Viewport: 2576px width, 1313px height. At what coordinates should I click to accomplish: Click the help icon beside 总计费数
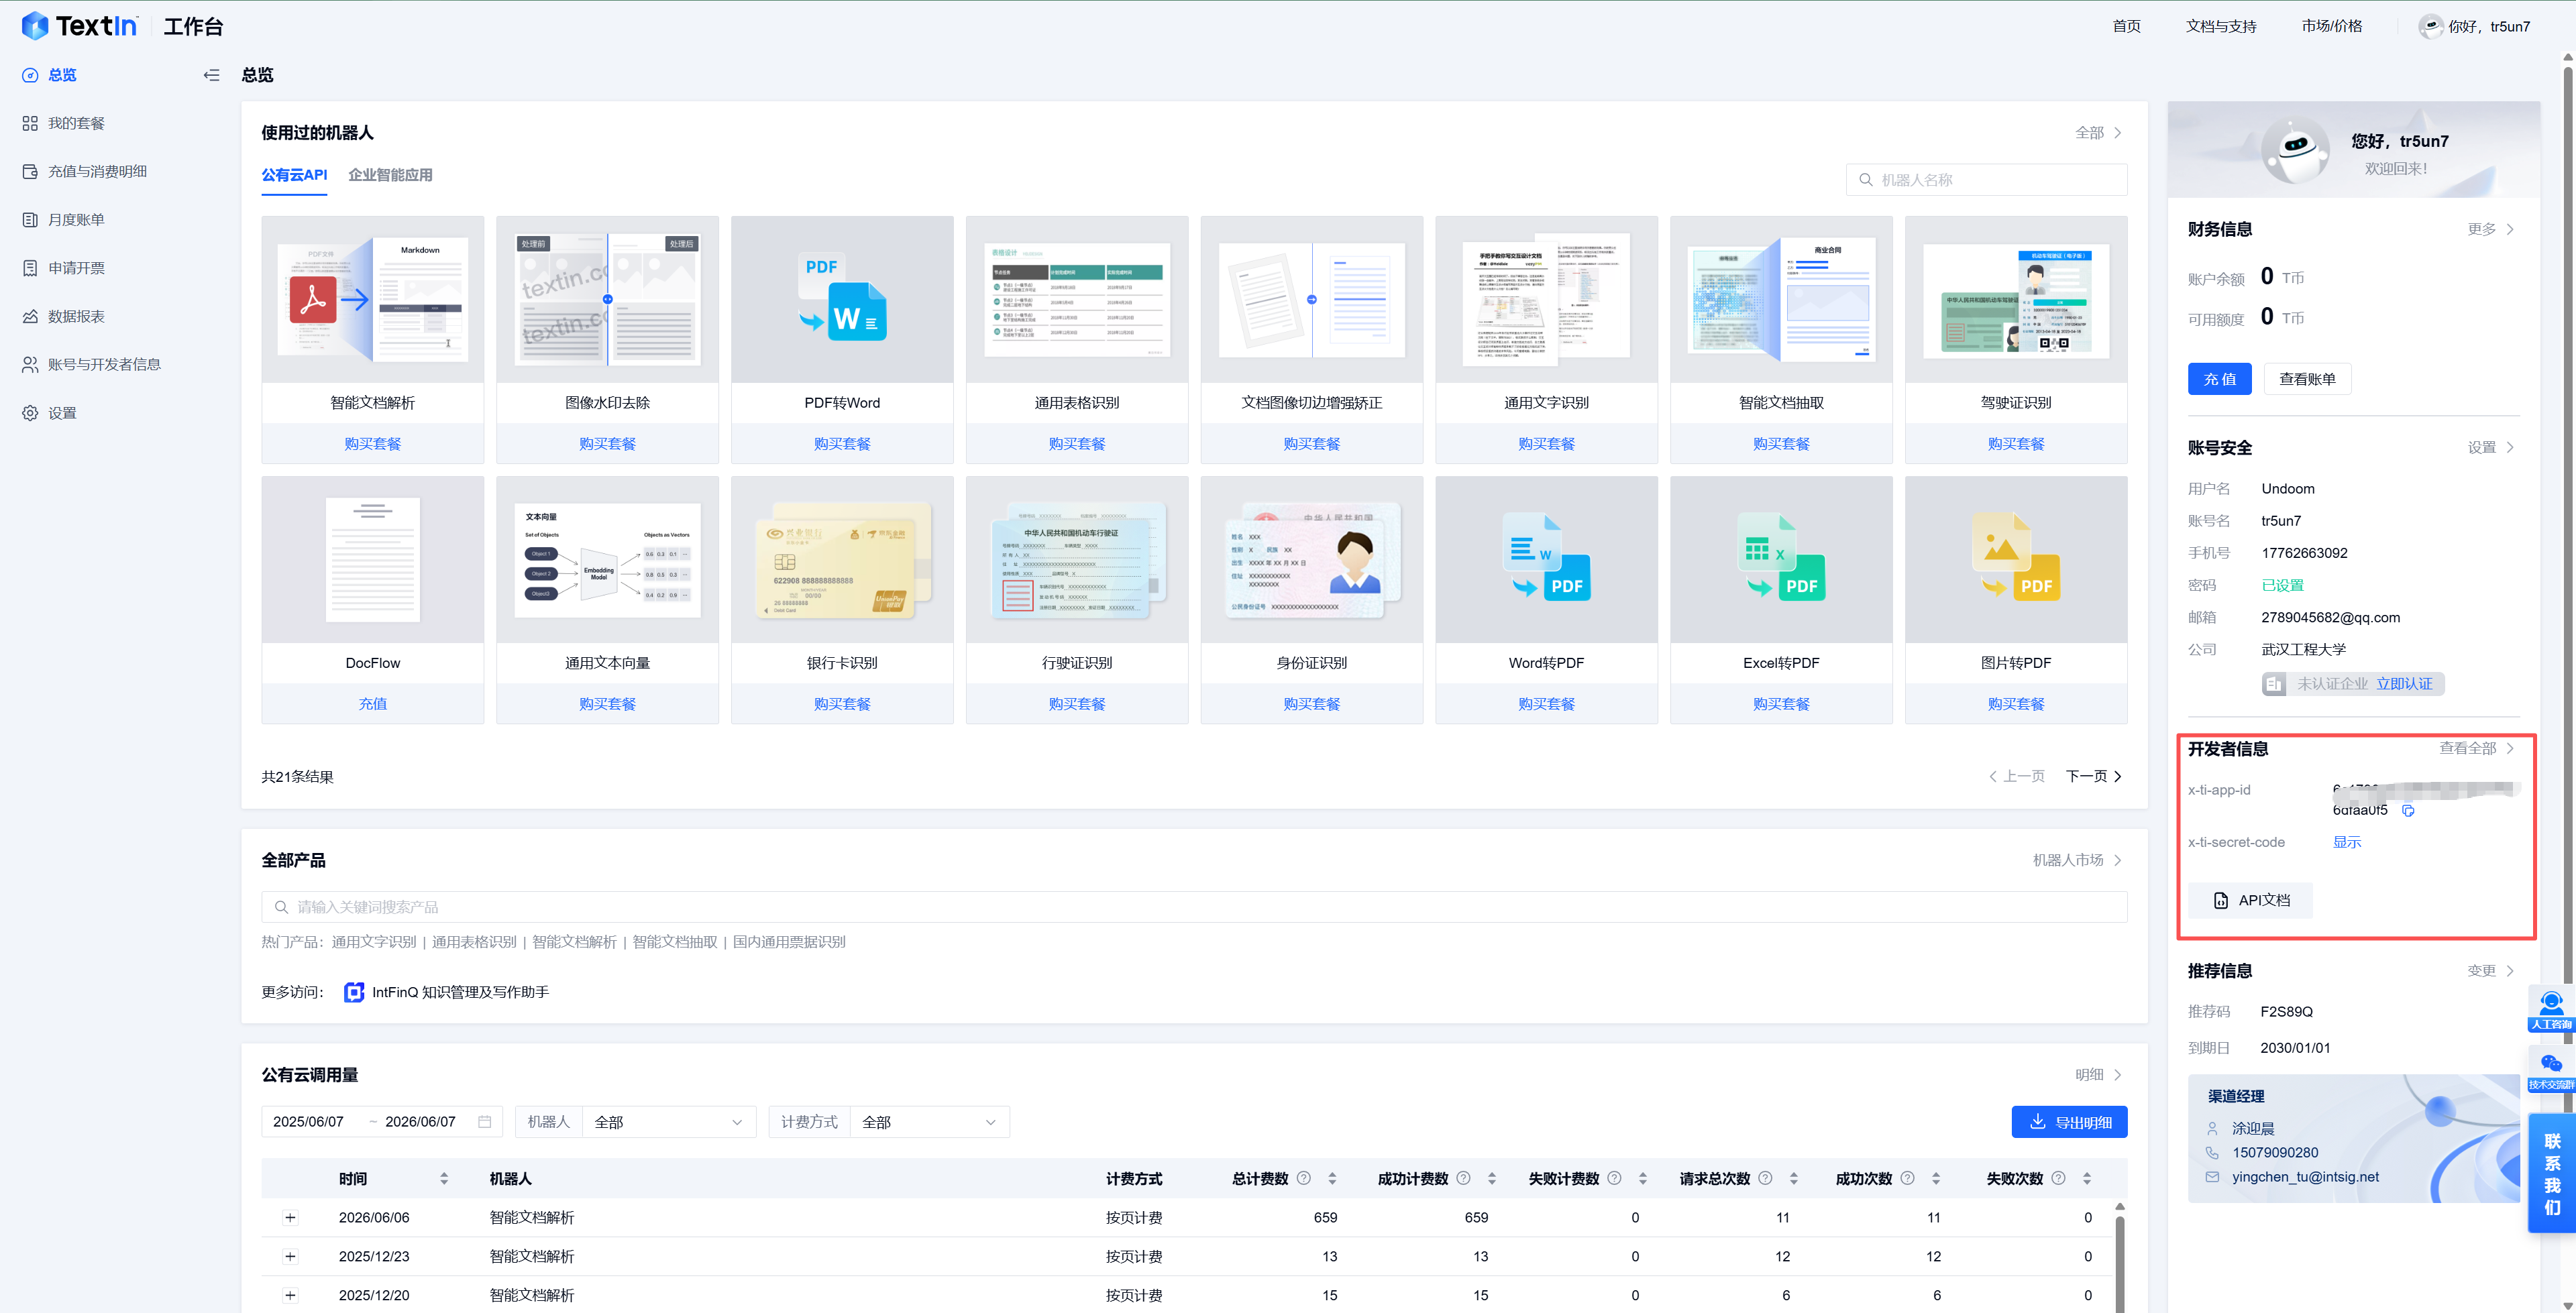pos(1304,1178)
